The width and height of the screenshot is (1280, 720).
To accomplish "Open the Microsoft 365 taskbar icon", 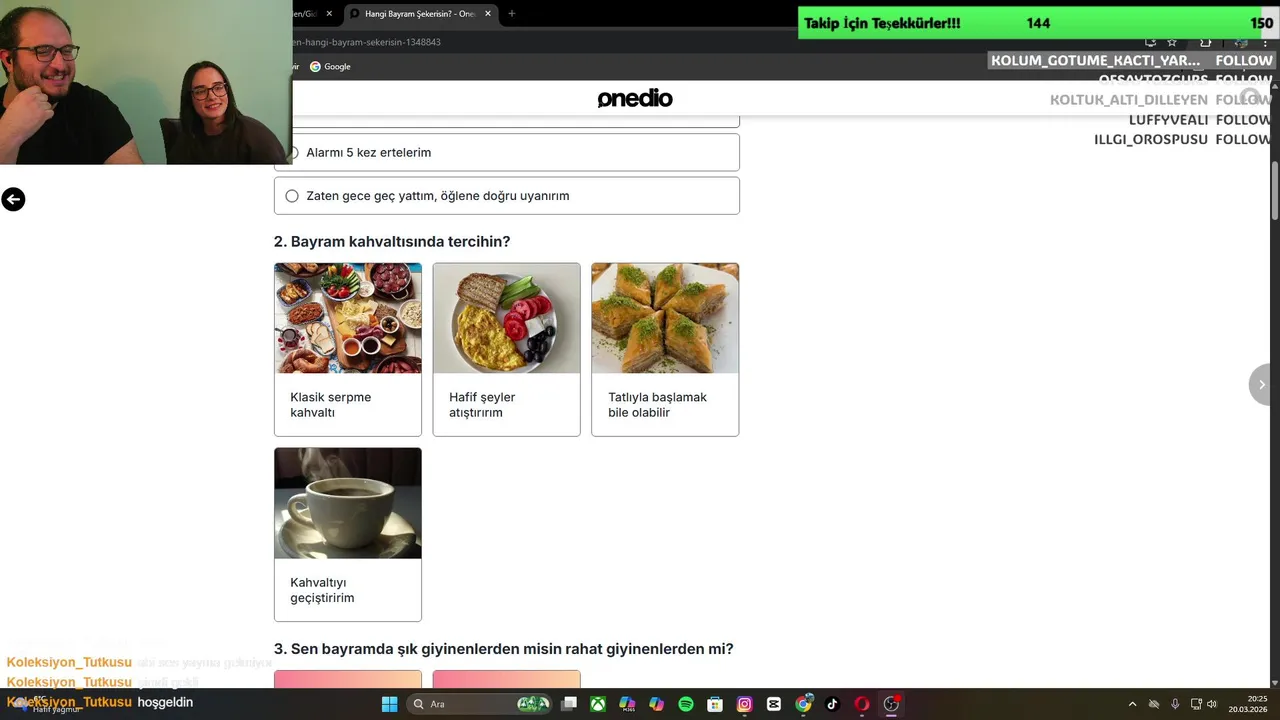I will coord(627,704).
